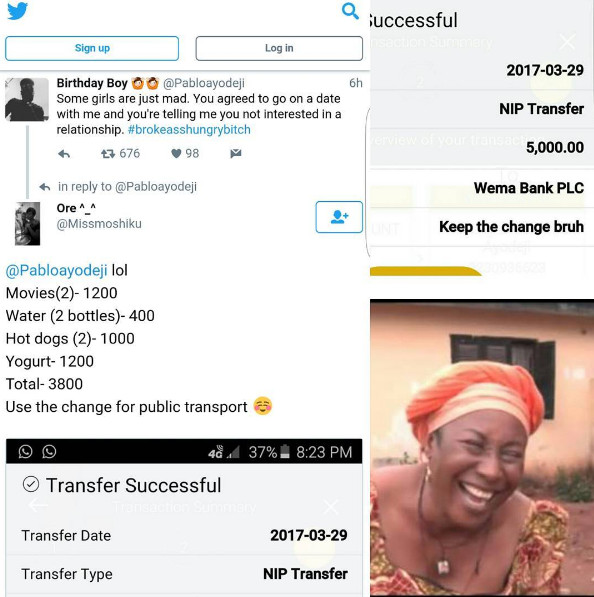This screenshot has width=594, height=597.
Task: Like the tweet with 98 likes
Action: tap(176, 153)
